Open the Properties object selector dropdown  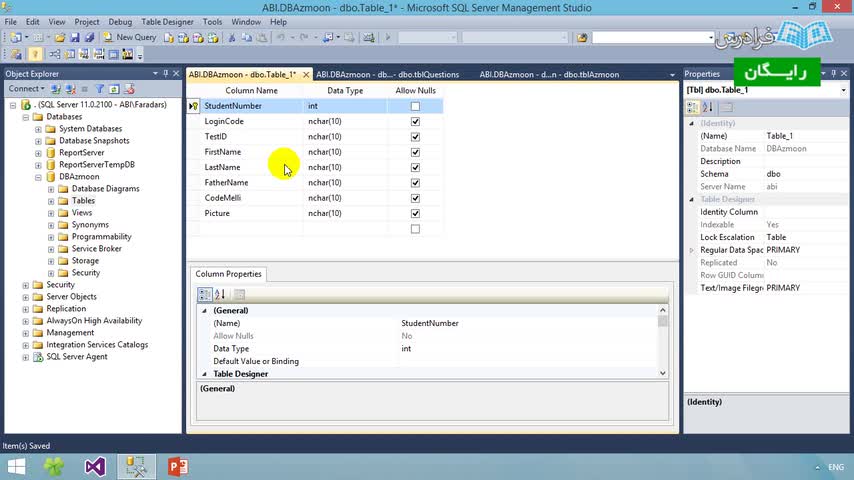click(x=843, y=90)
